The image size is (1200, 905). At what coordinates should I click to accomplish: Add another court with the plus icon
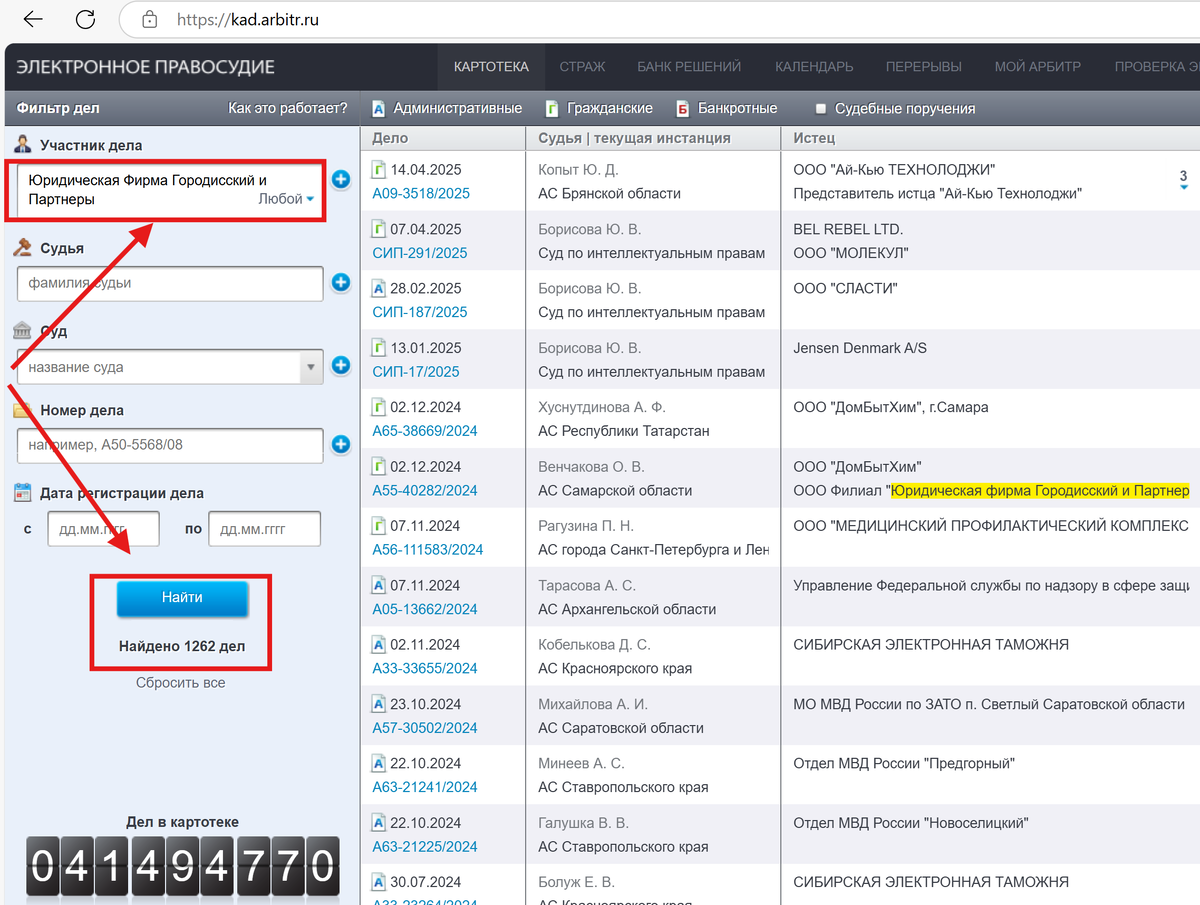click(x=341, y=366)
